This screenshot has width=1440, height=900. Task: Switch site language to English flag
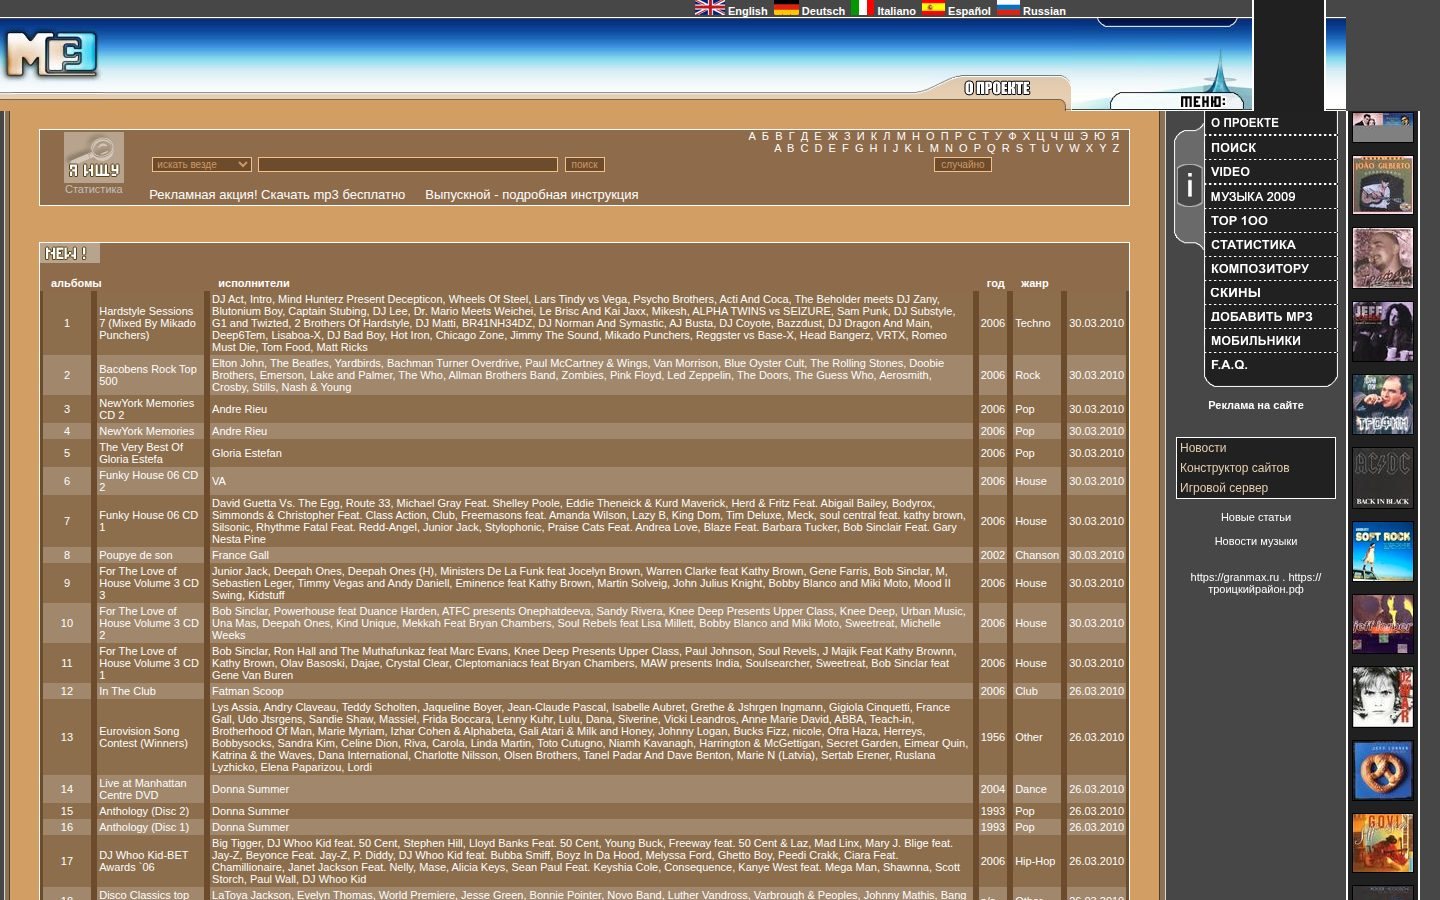tap(710, 8)
